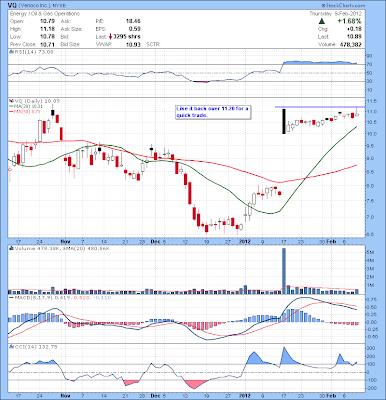386x400 pixels.
Task: Click the 300 label on CCI axis
Action: coord(371,348)
